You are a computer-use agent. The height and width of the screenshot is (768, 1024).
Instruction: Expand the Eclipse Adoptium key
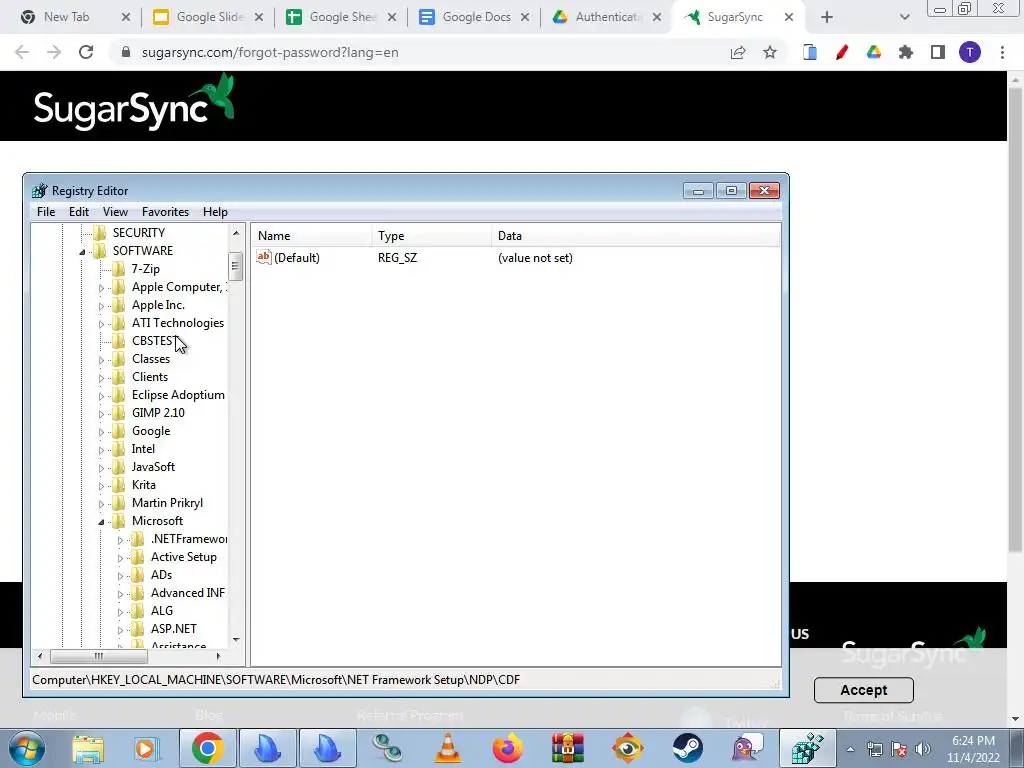click(101, 395)
